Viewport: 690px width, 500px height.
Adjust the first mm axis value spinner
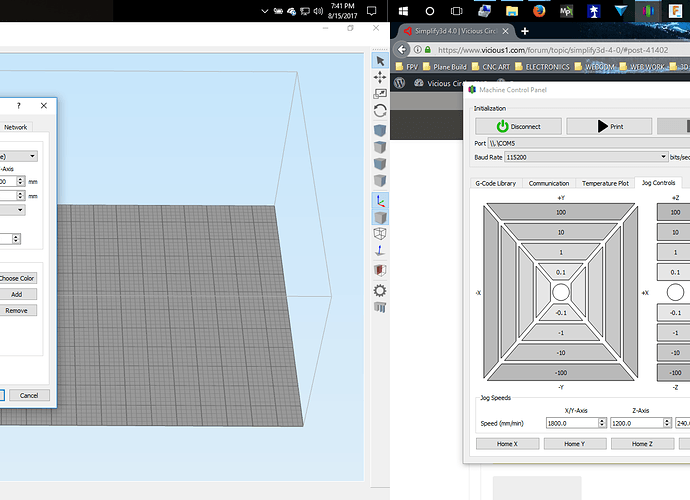coord(20,181)
